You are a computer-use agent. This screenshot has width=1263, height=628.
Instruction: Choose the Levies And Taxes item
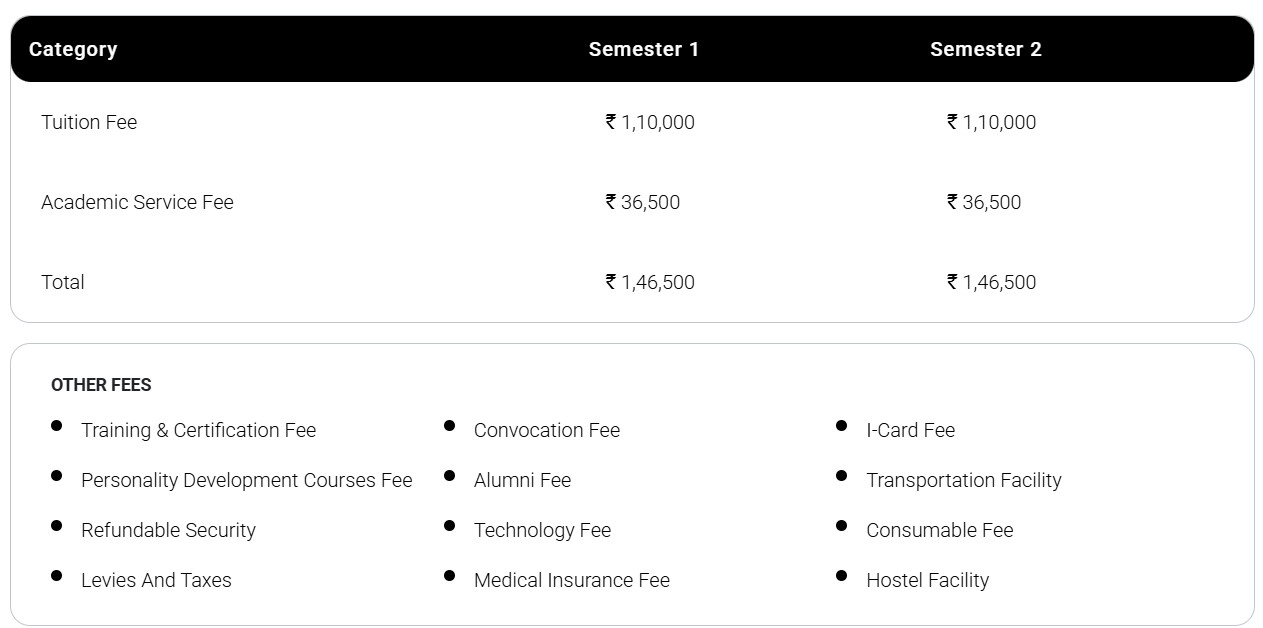(156, 580)
